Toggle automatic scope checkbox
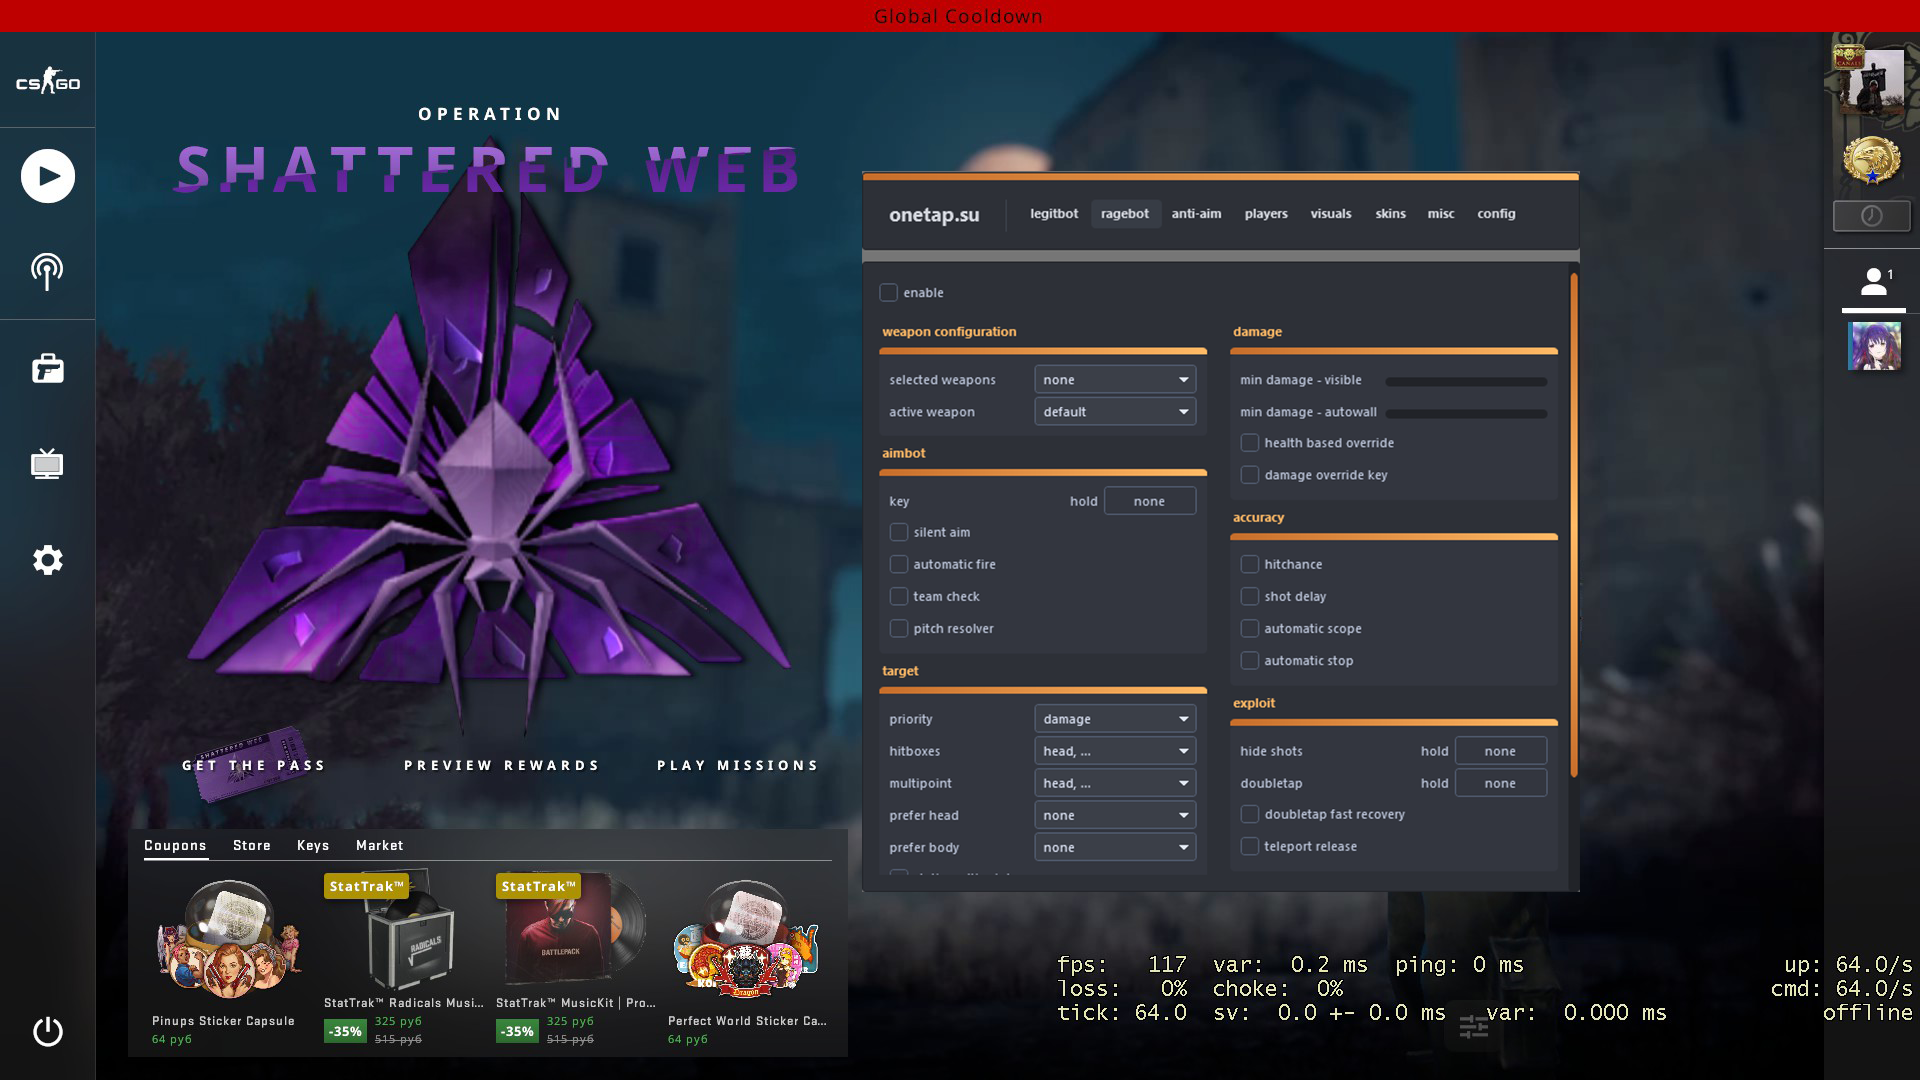Screen dimensions: 1920x1080 [1249, 629]
